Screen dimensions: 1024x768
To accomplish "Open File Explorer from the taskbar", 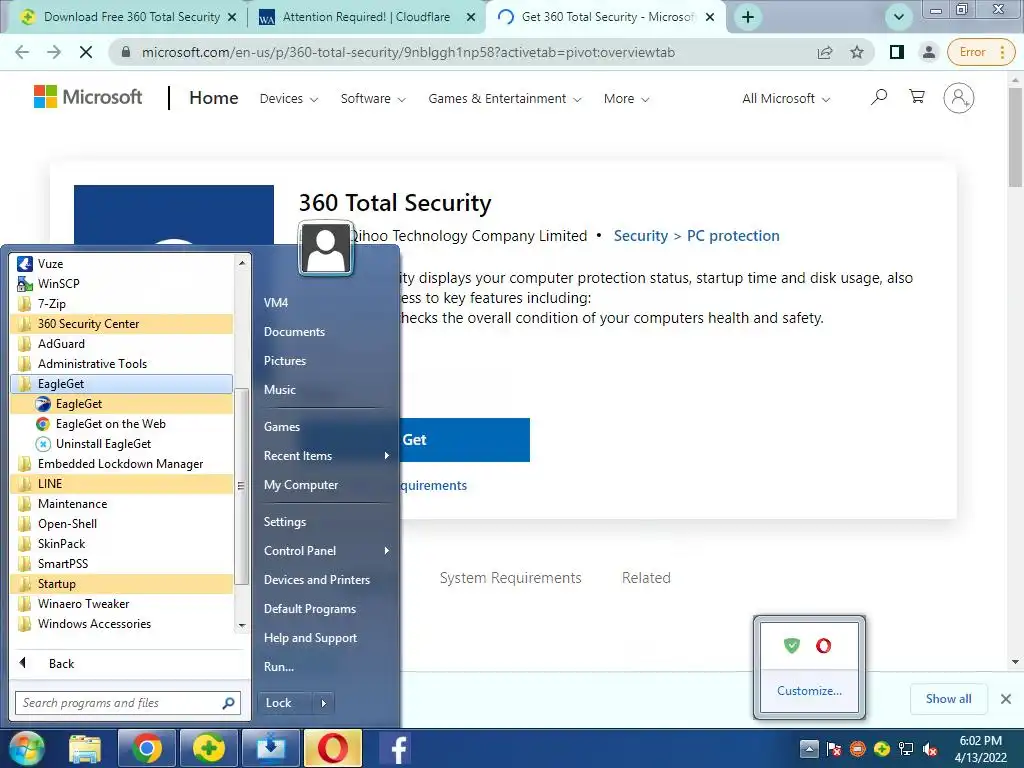I will point(85,748).
